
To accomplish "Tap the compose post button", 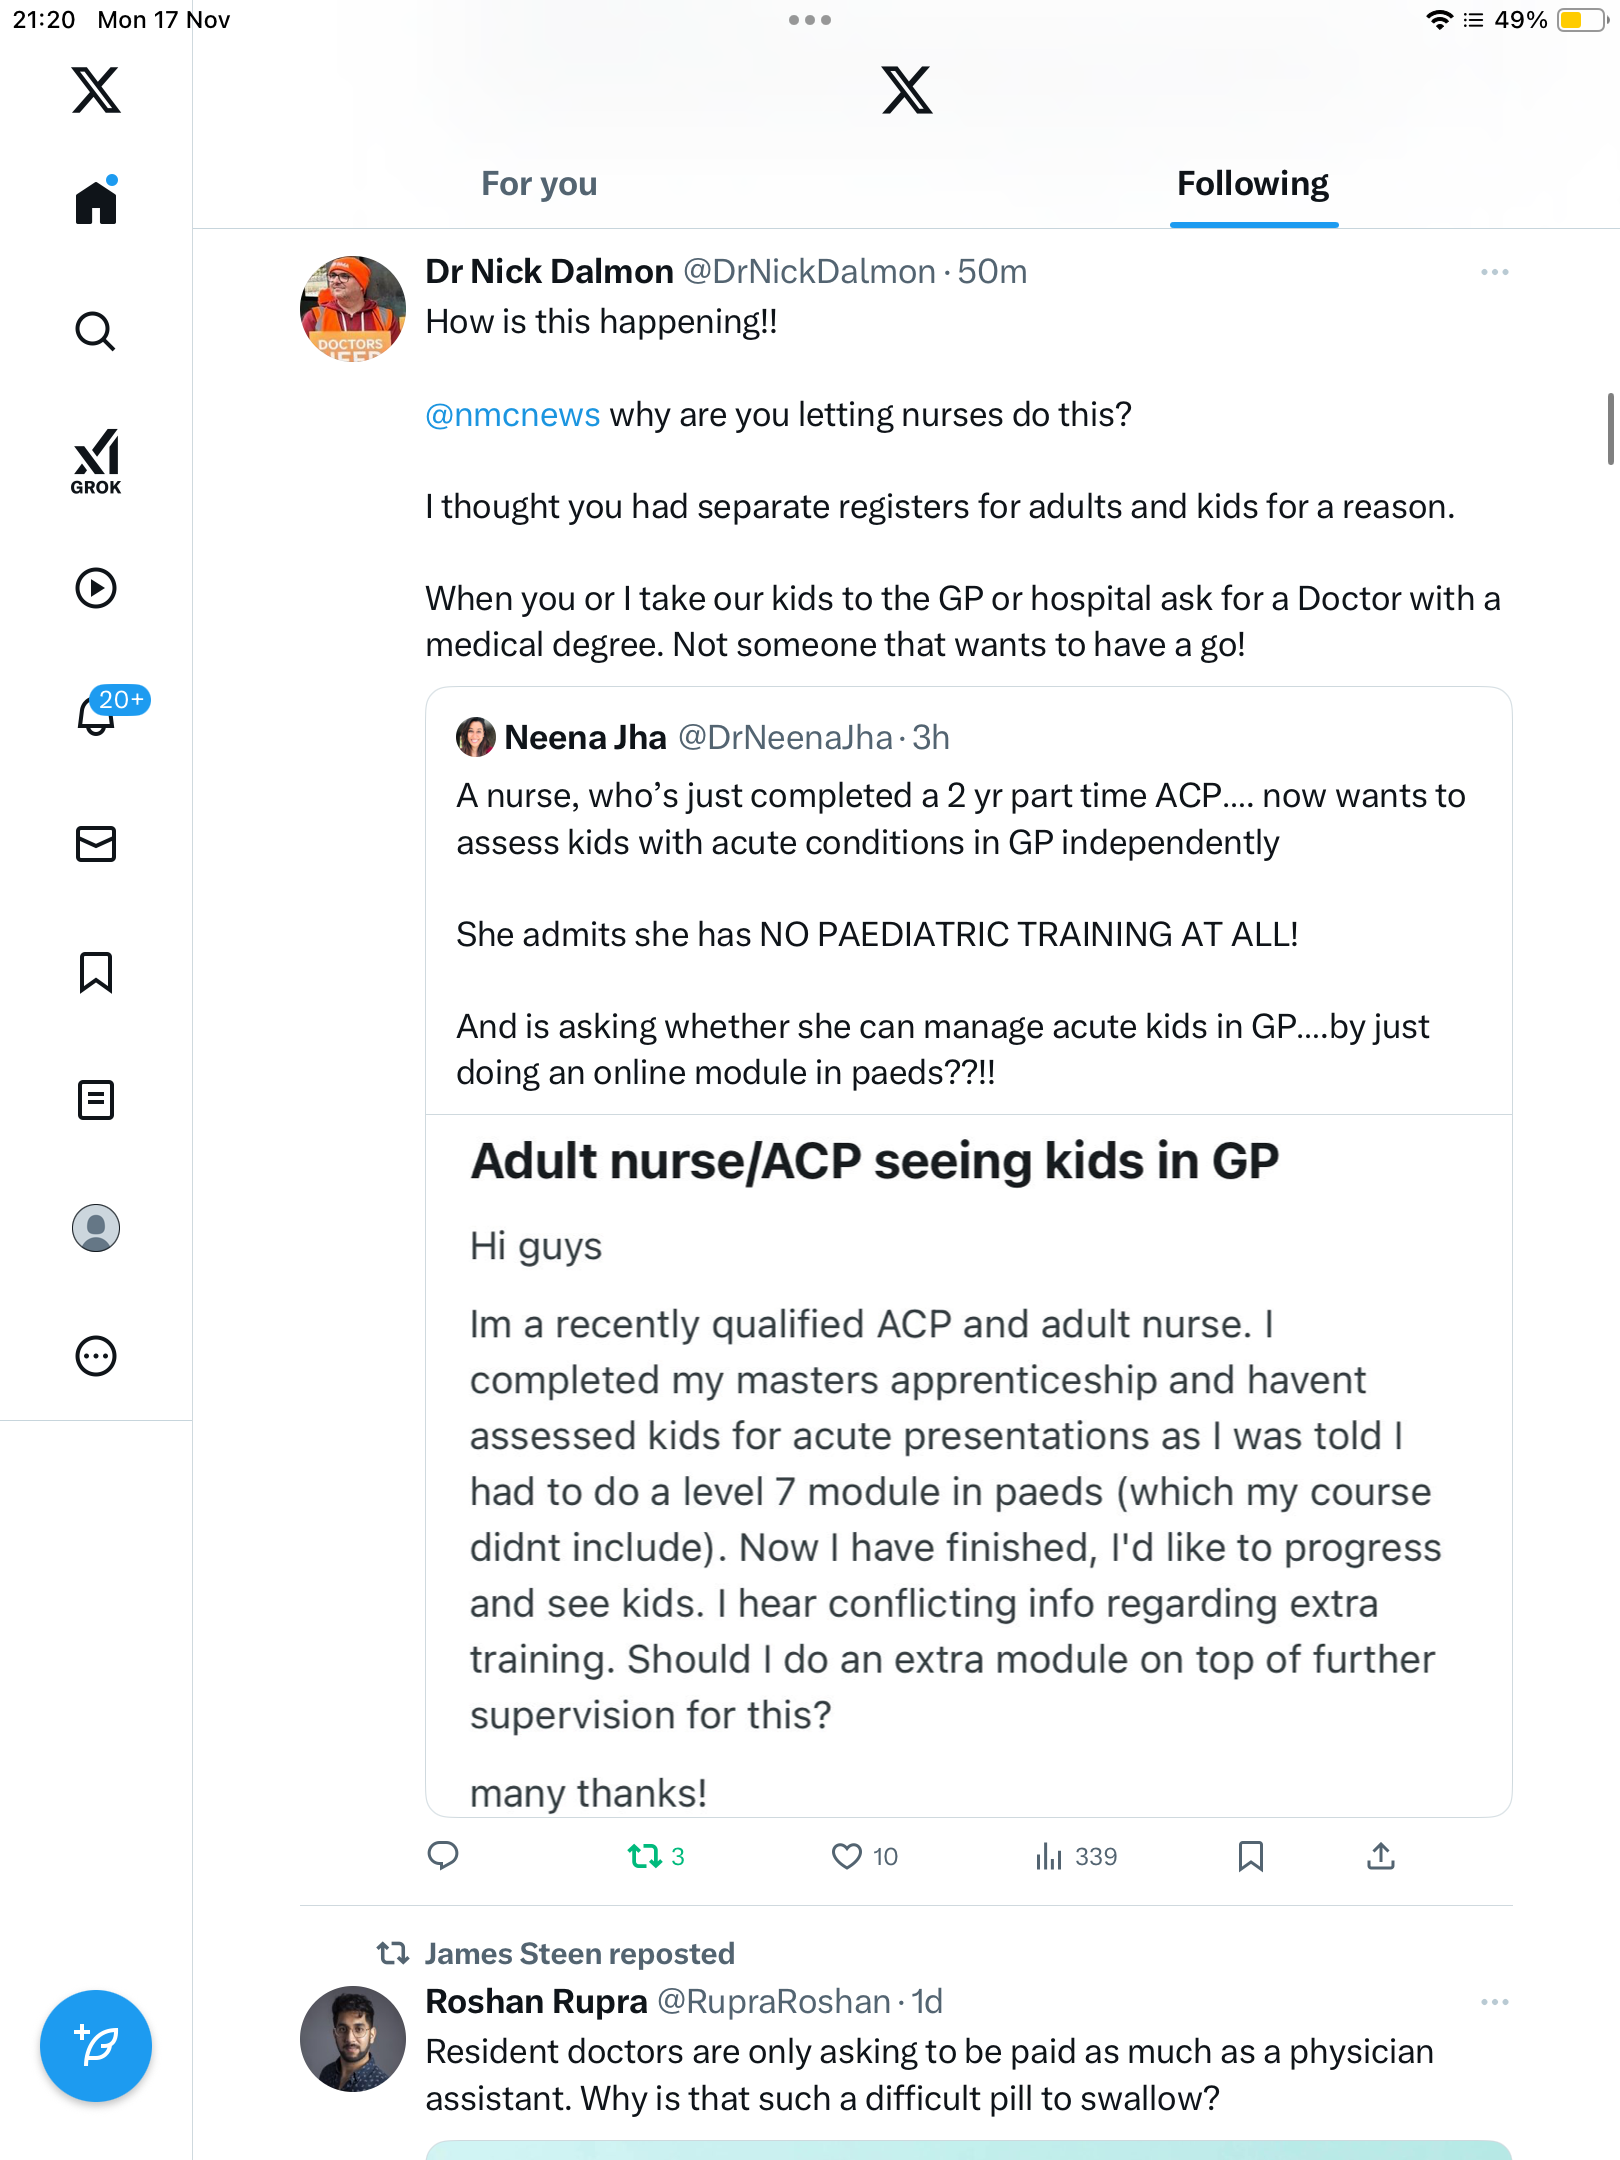I will tap(96, 2046).
